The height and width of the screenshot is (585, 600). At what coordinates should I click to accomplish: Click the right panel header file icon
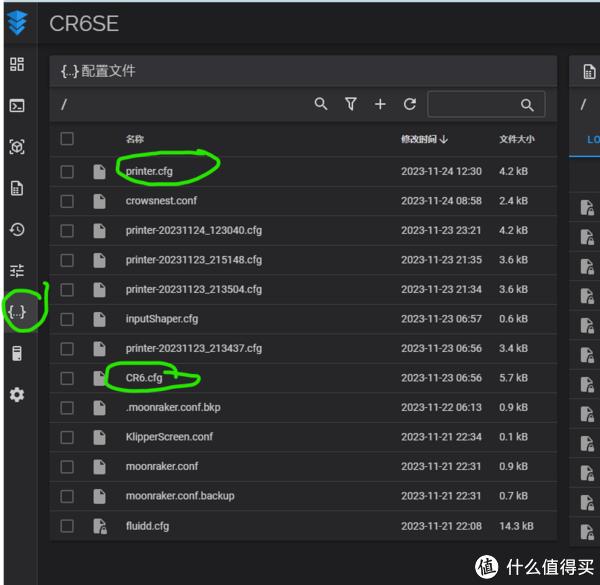click(x=589, y=72)
